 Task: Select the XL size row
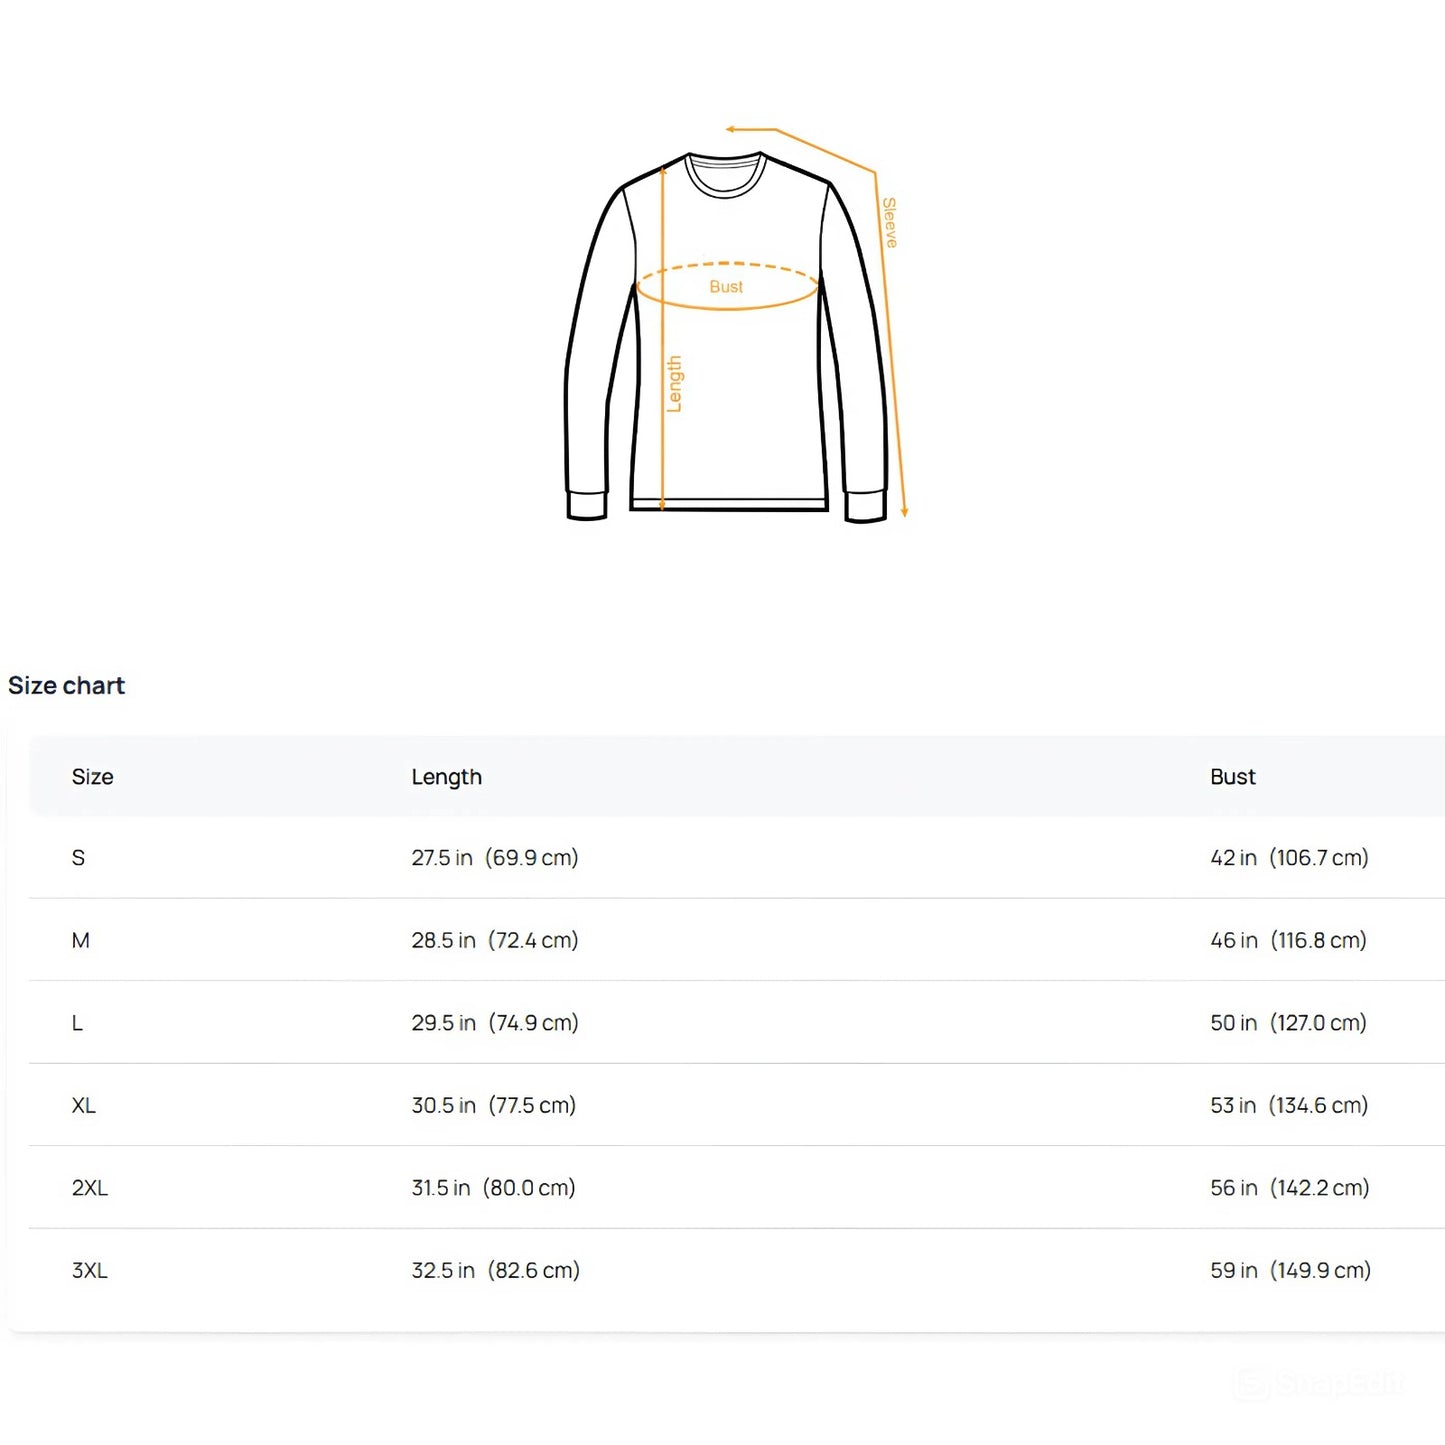(x=737, y=1105)
